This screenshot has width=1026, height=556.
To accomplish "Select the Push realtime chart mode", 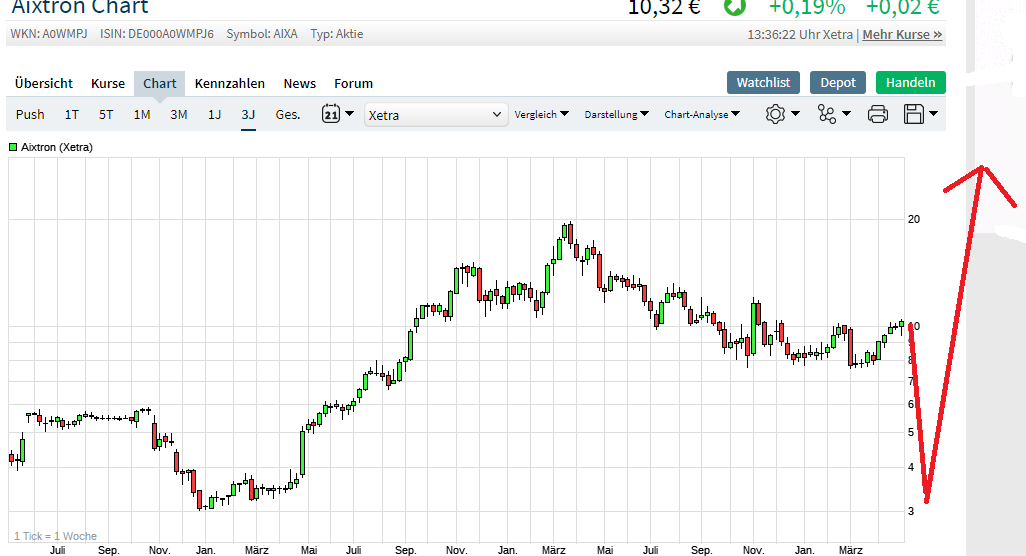I will 30,114.
